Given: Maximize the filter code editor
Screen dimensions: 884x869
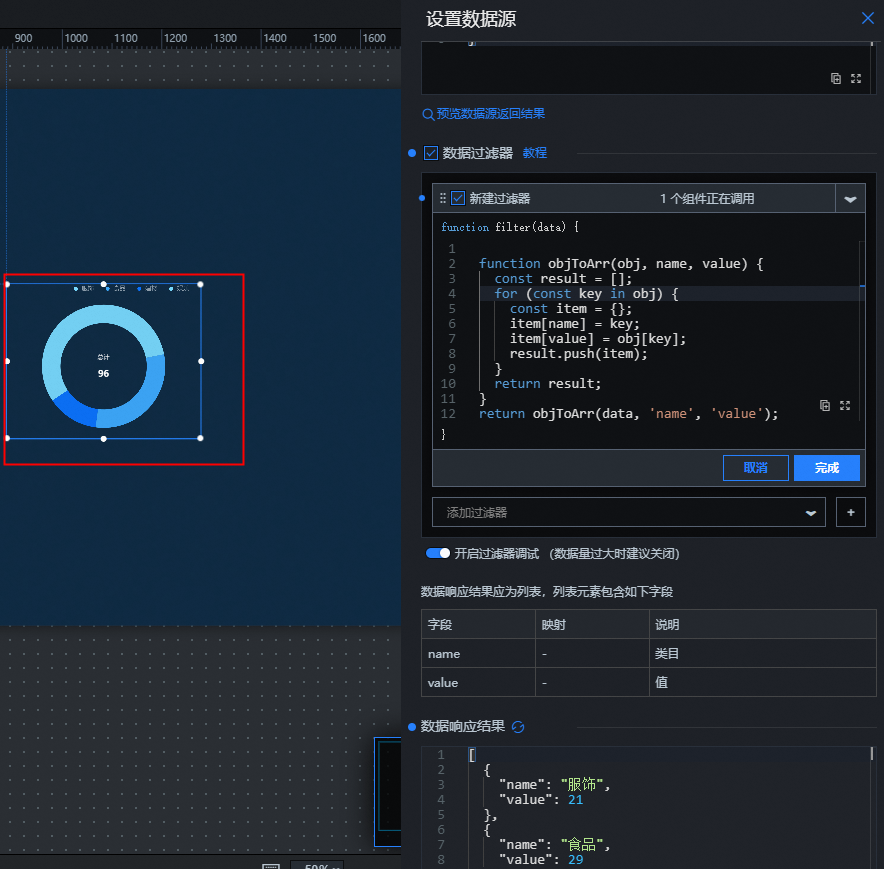Looking at the screenshot, I should (x=845, y=405).
